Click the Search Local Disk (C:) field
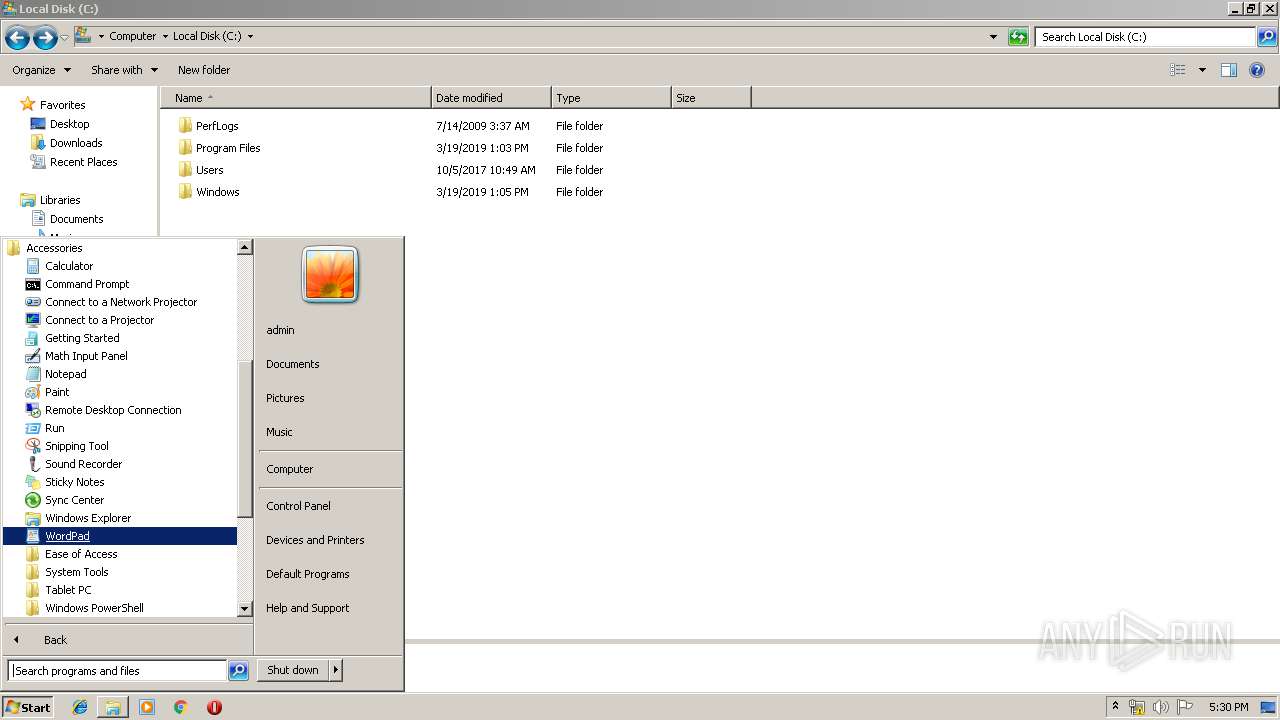Viewport: 1280px width, 720px height. [1145, 37]
